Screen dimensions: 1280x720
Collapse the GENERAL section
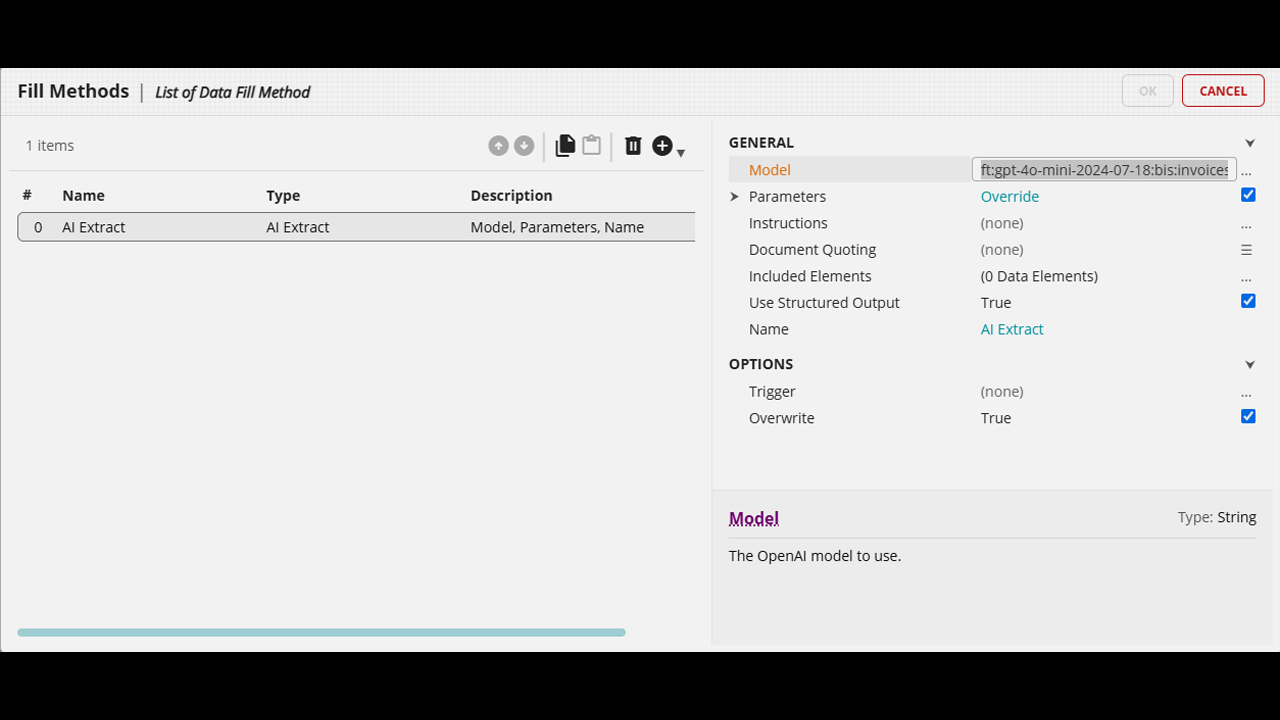click(1250, 143)
